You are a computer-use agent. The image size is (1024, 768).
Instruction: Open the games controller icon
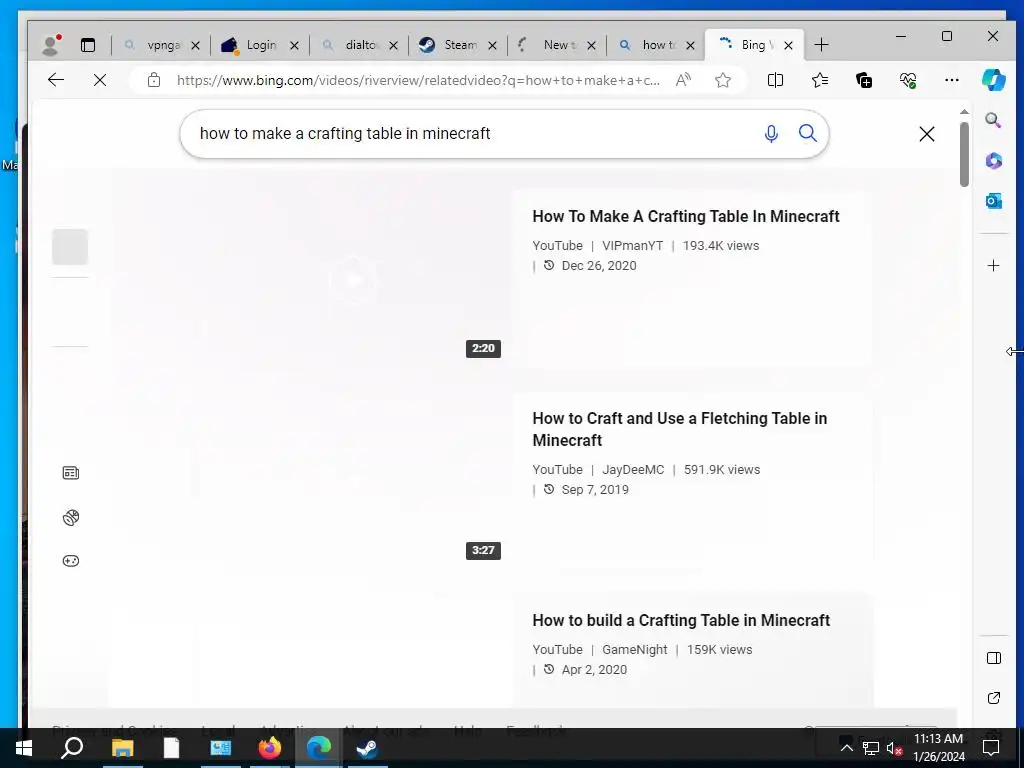pos(71,561)
